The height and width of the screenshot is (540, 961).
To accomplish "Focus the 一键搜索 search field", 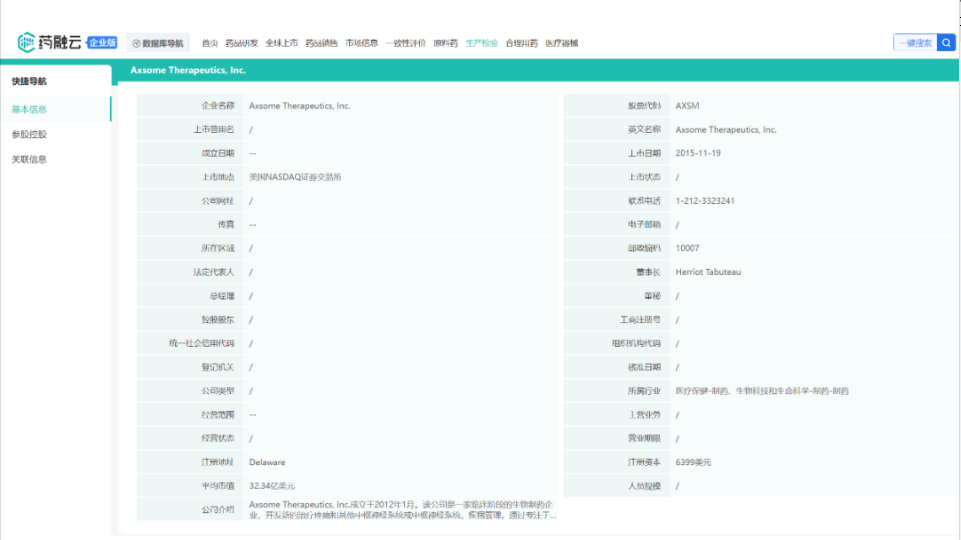I will click(915, 43).
